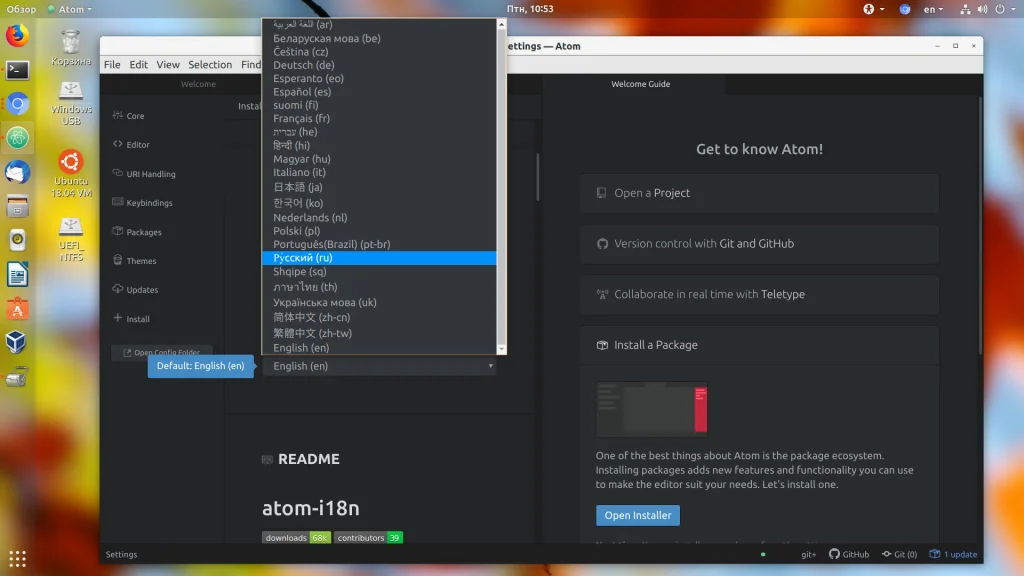Open the Selection menu
Viewport: 1024px width, 576px height.
coord(210,65)
